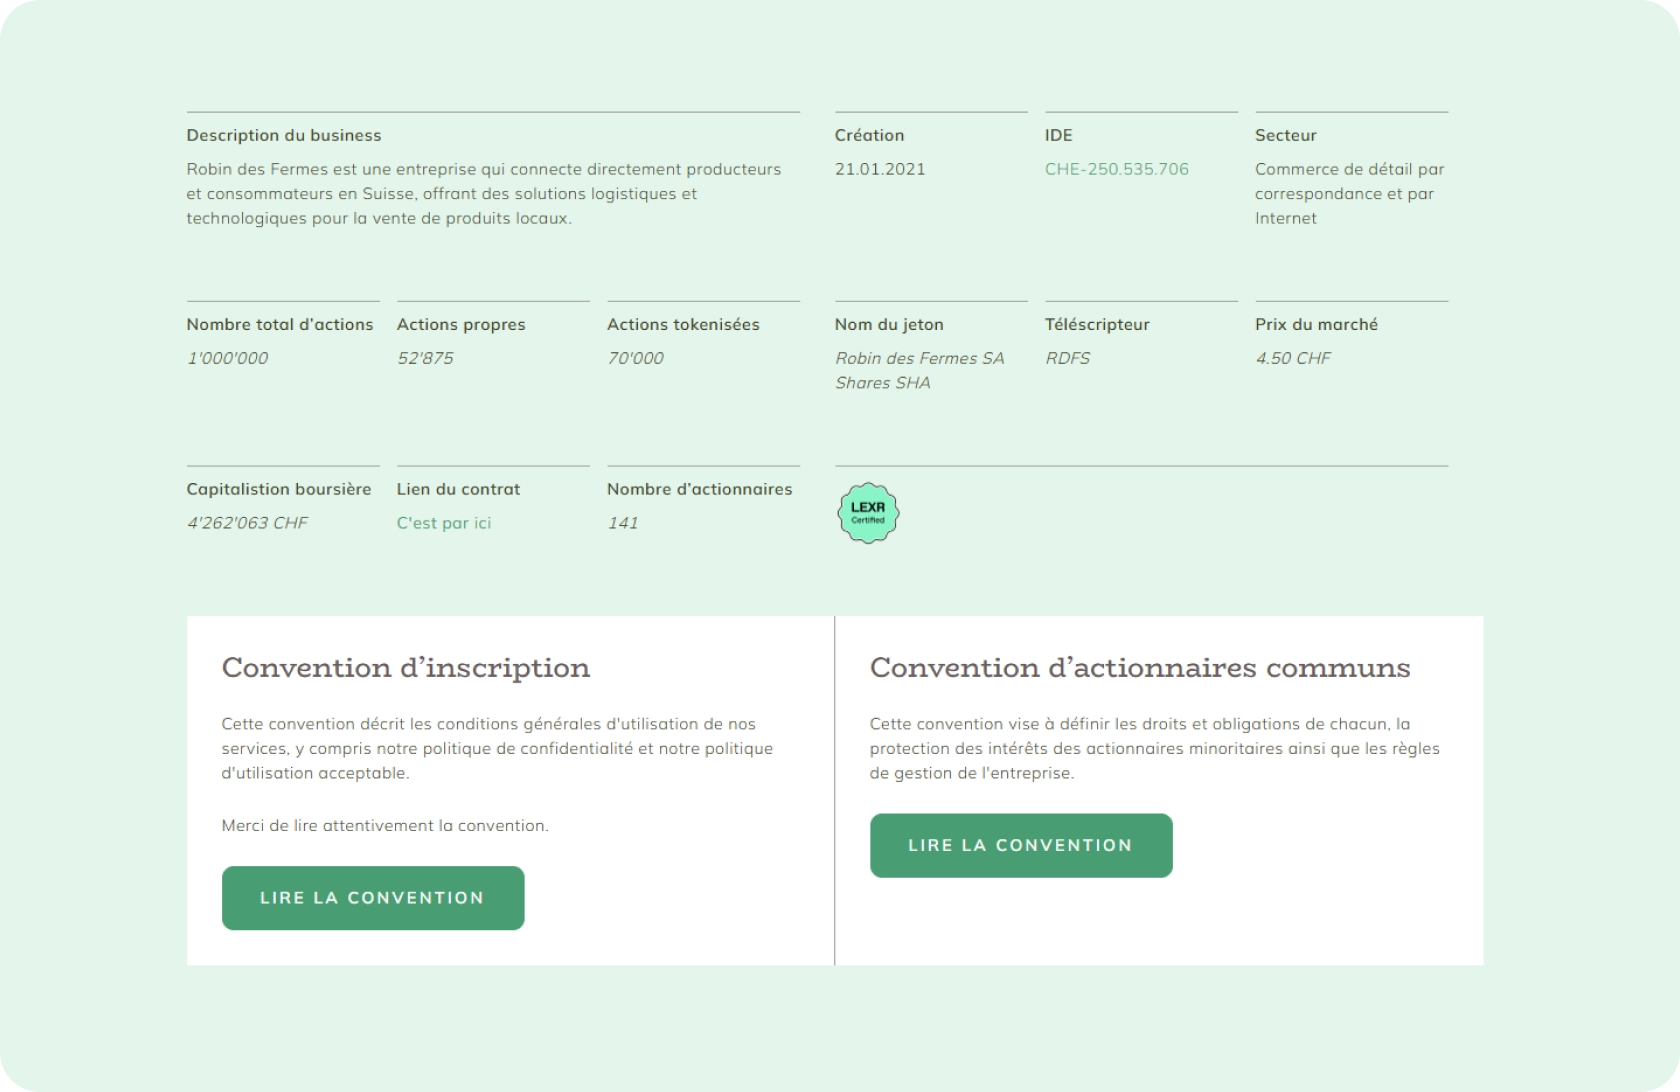Click the "Merci de lire attentivement" note
The width and height of the screenshot is (1680, 1092).
point(385,825)
